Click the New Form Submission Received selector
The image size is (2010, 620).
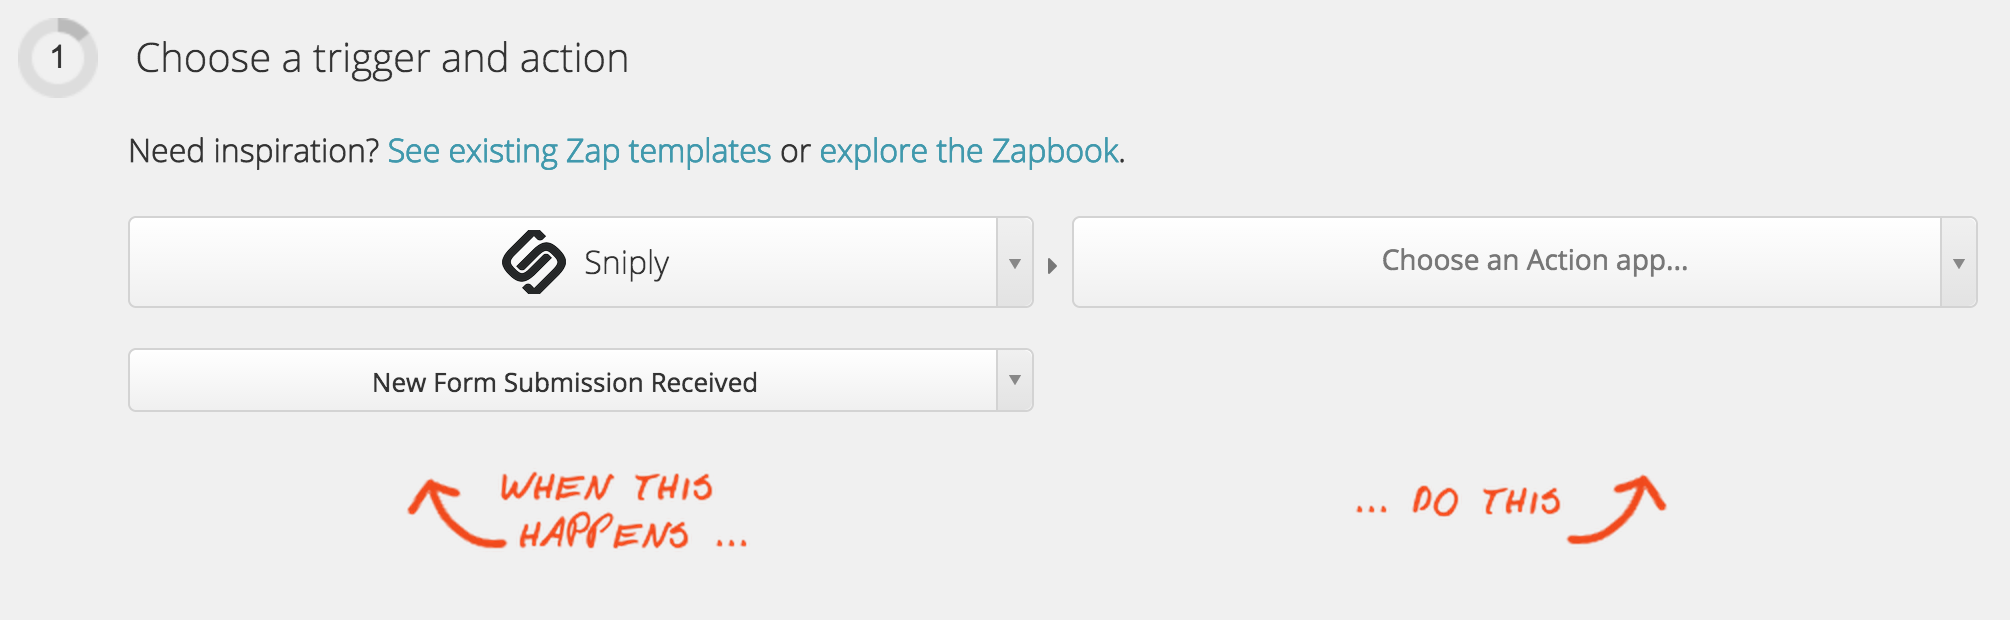click(x=580, y=380)
